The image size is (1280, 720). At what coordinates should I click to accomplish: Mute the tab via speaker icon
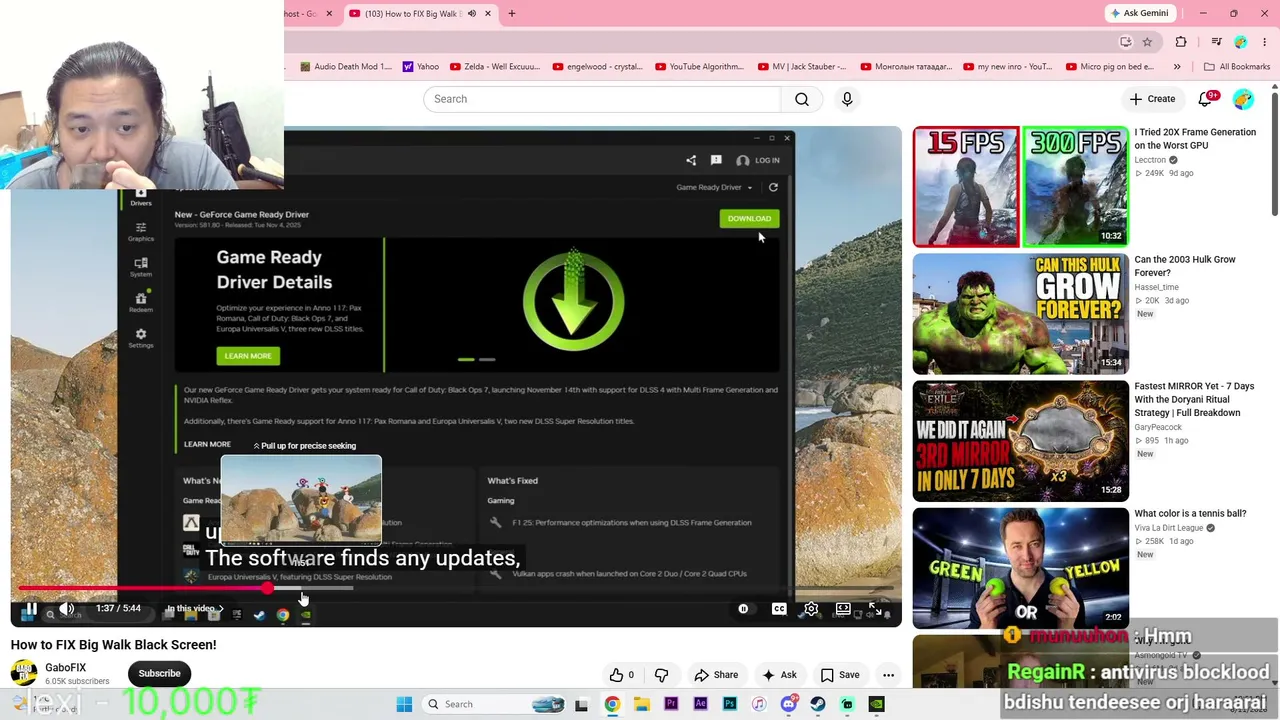click(x=472, y=14)
